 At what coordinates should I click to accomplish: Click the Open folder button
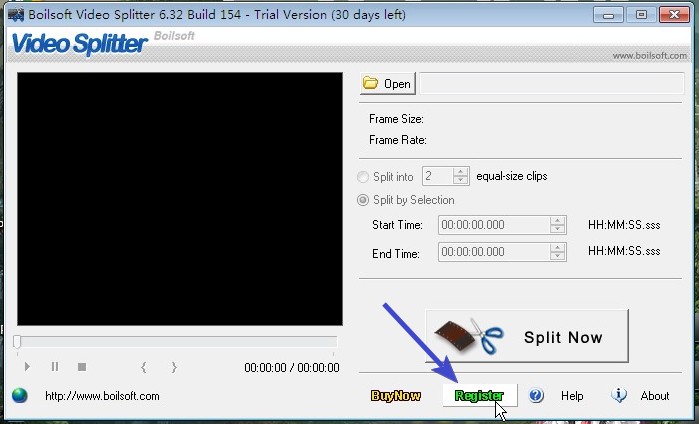387,83
